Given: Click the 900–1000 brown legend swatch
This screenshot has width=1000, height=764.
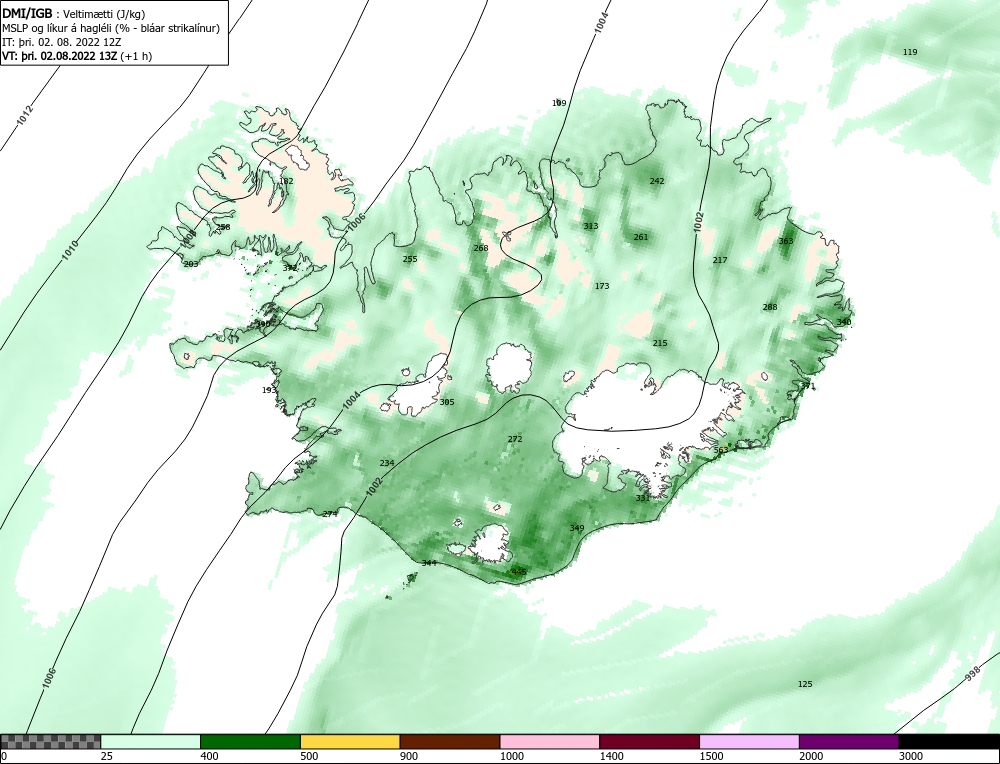Looking at the screenshot, I should [x=450, y=741].
